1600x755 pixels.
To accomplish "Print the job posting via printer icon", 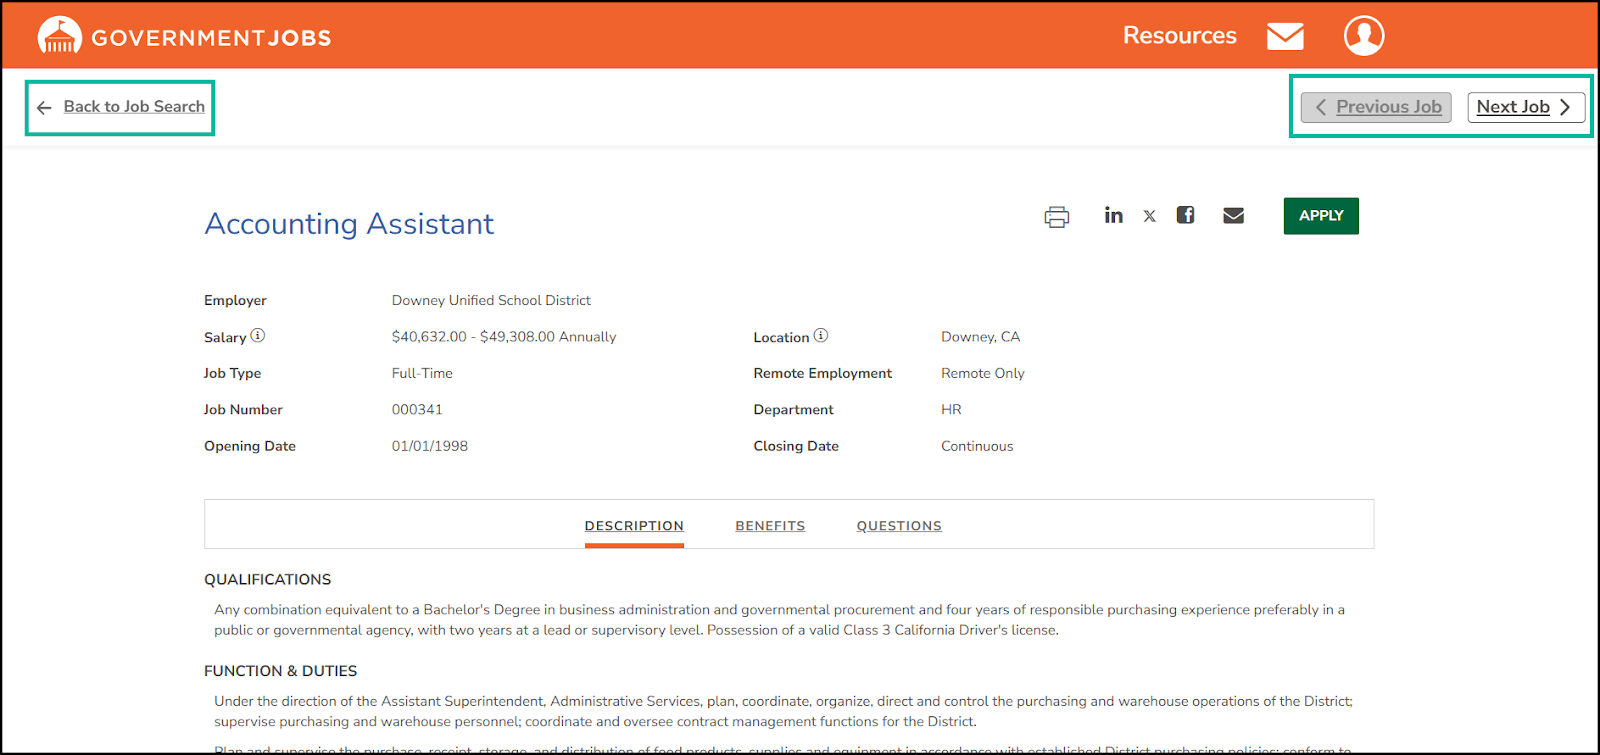I will [x=1057, y=217].
